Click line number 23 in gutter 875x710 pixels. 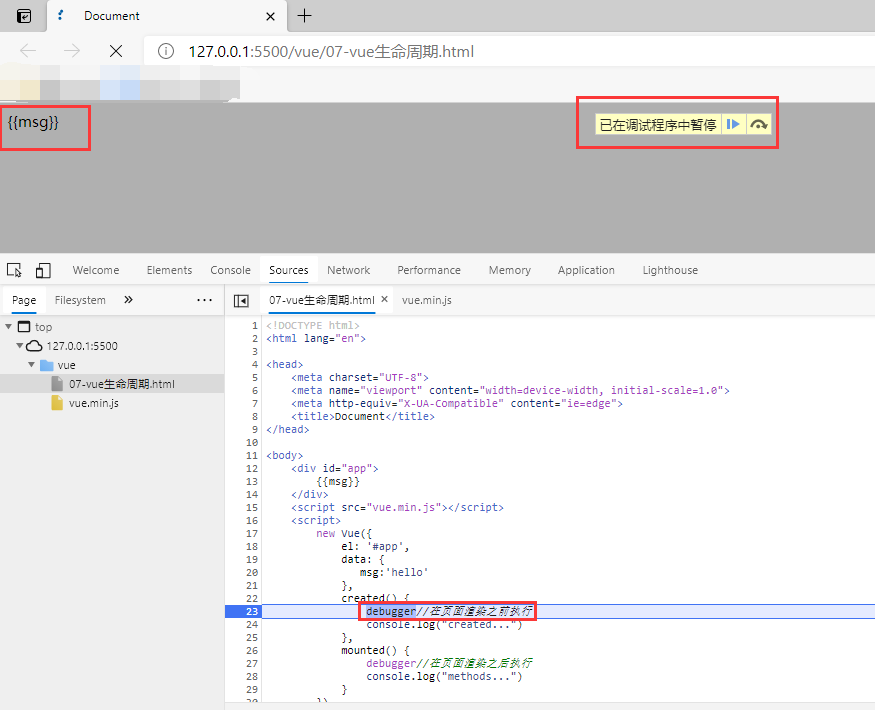click(x=252, y=611)
